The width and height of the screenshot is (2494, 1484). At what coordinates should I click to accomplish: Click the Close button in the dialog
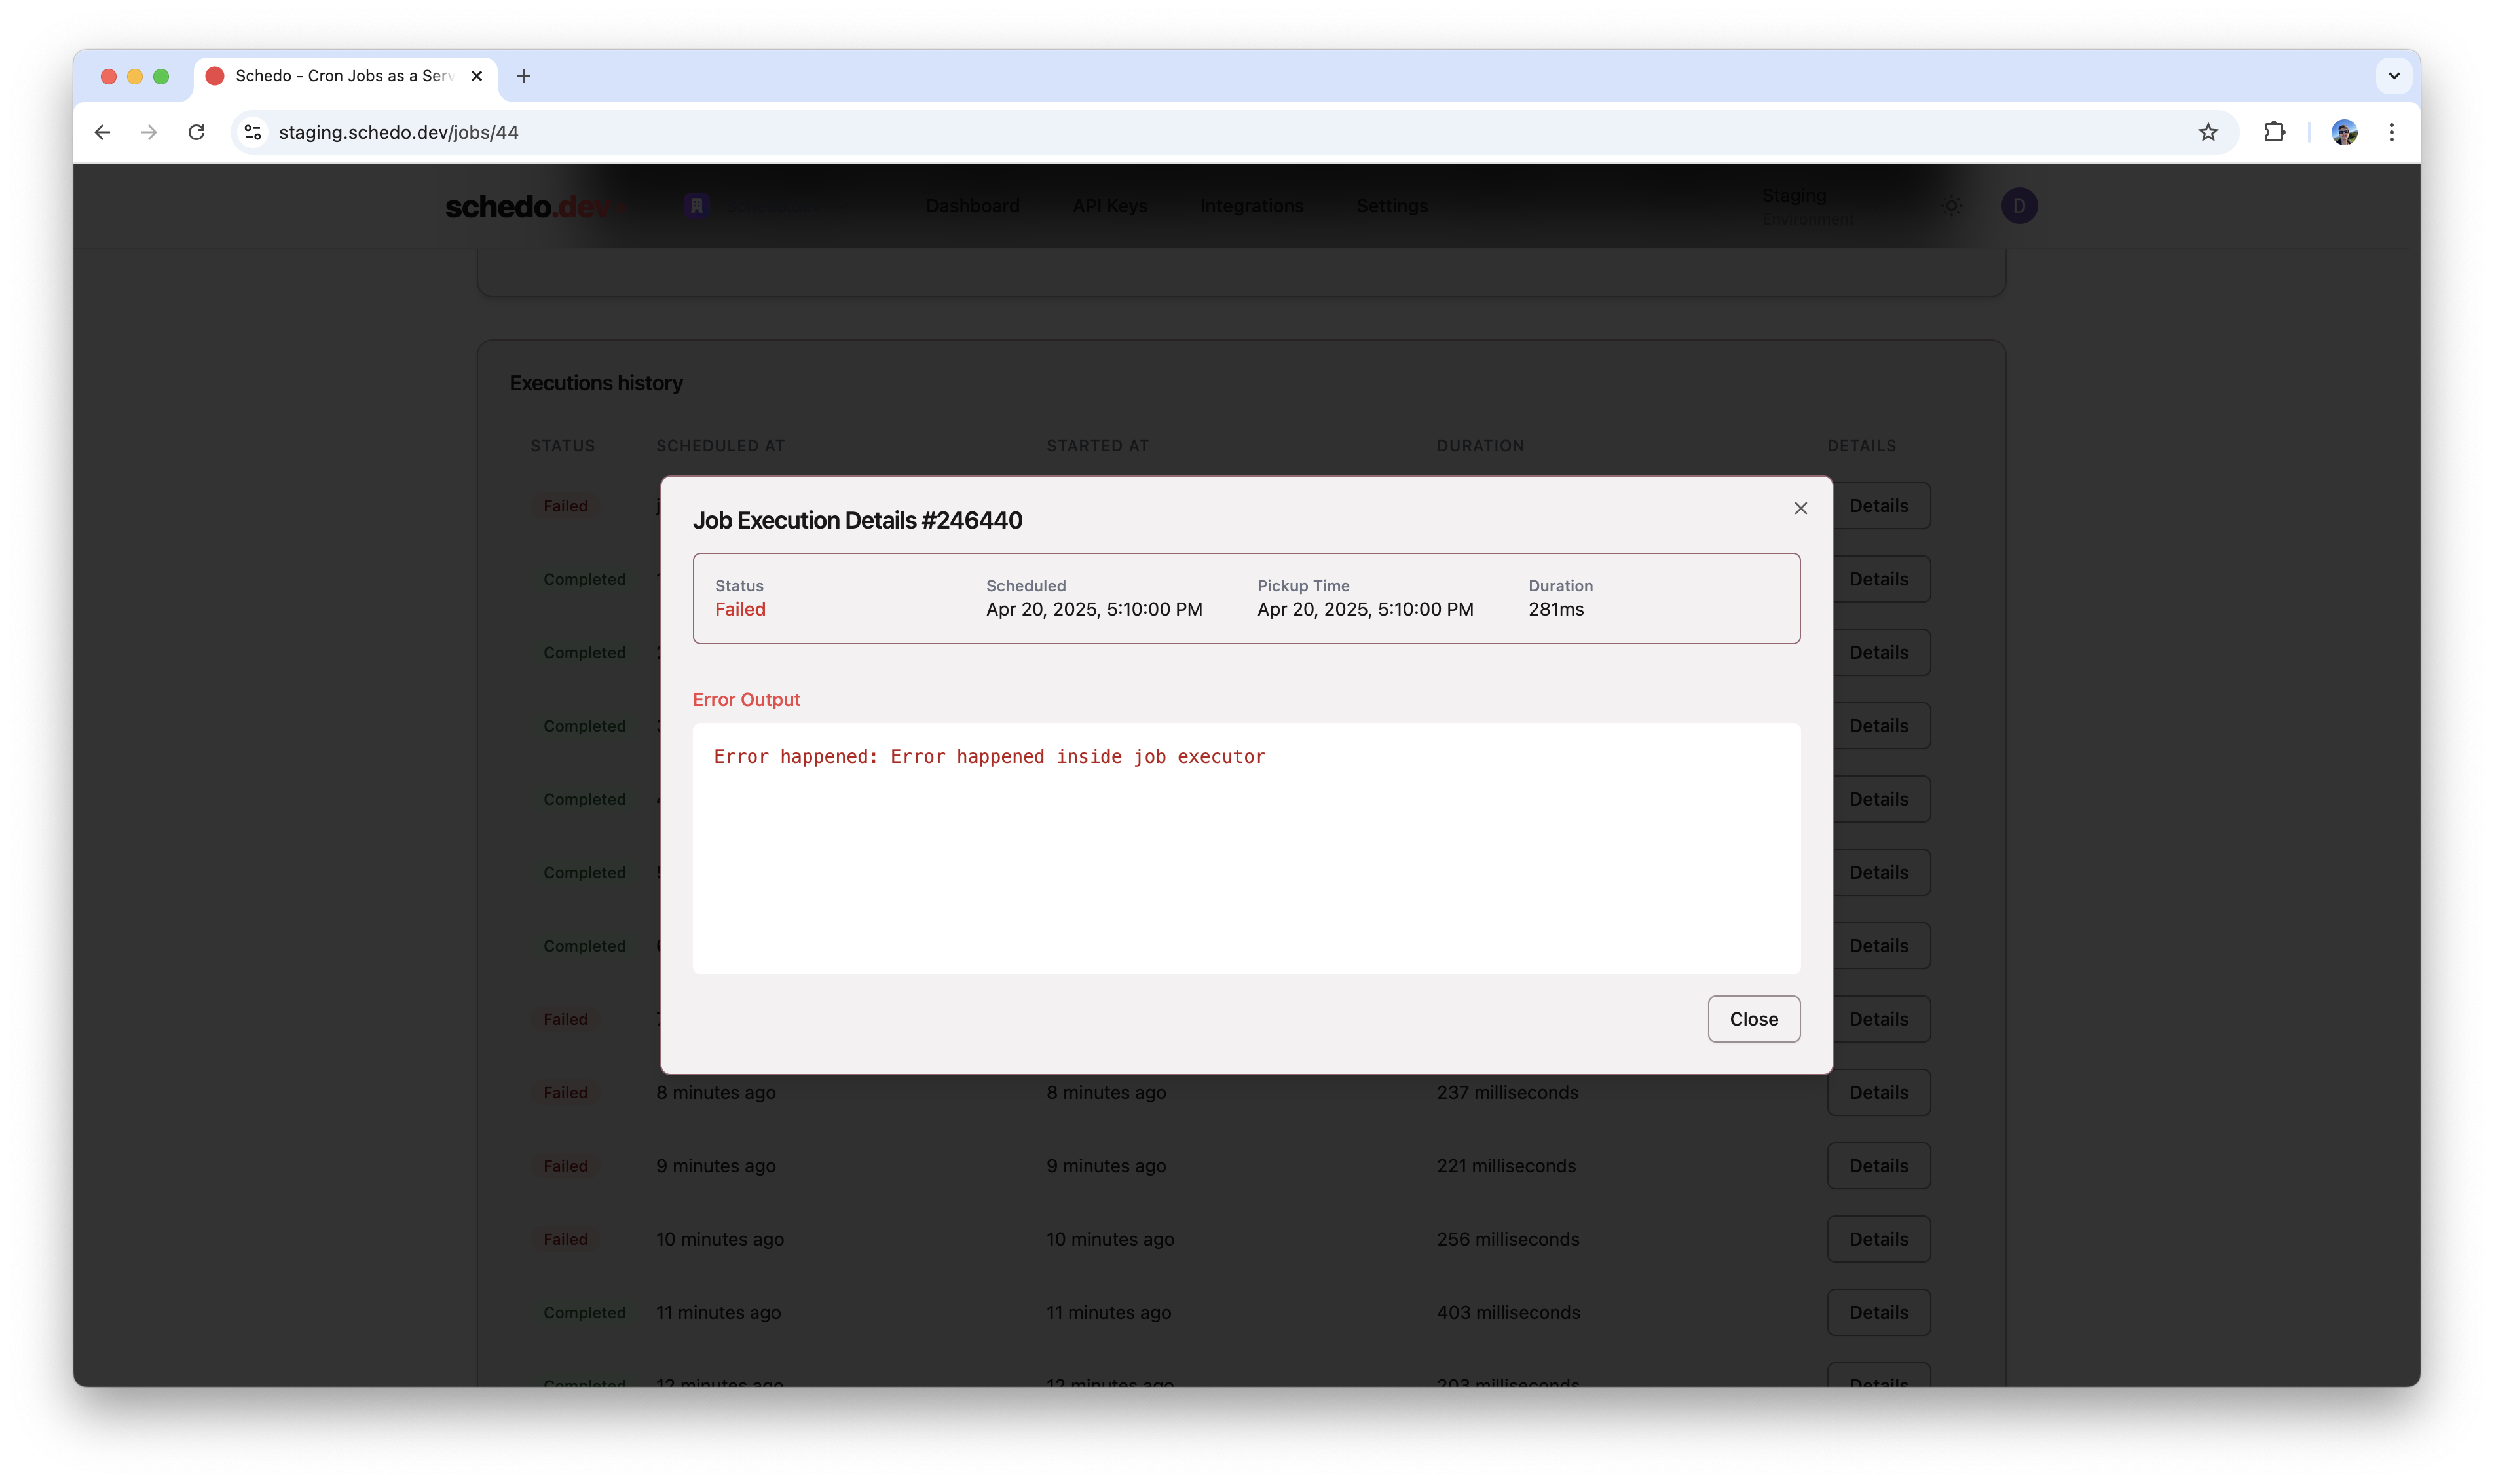pos(1753,1018)
